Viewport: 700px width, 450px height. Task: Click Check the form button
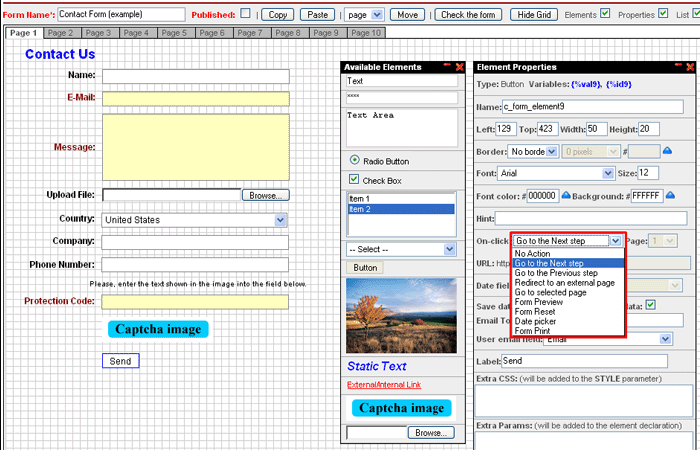(x=468, y=15)
